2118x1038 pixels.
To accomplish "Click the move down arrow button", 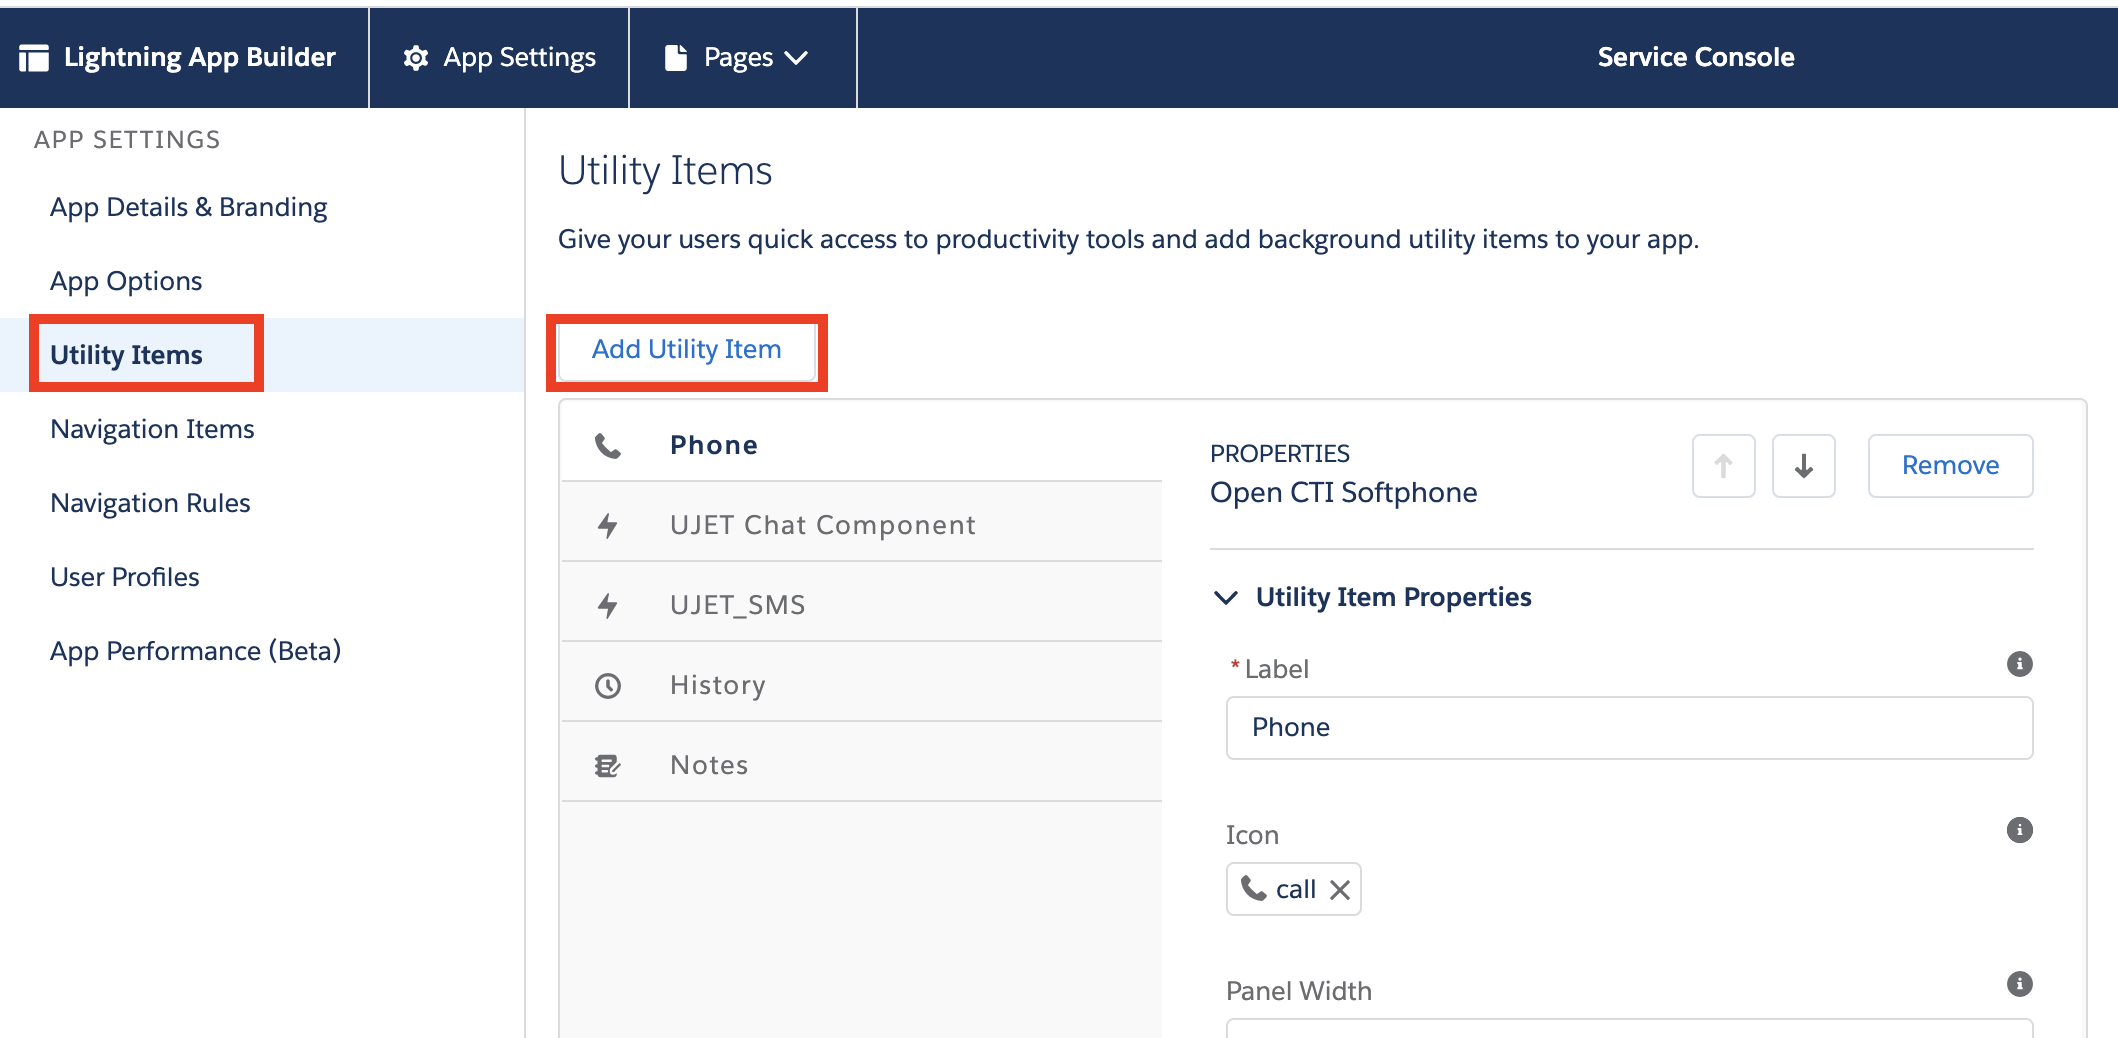I will tap(1803, 466).
